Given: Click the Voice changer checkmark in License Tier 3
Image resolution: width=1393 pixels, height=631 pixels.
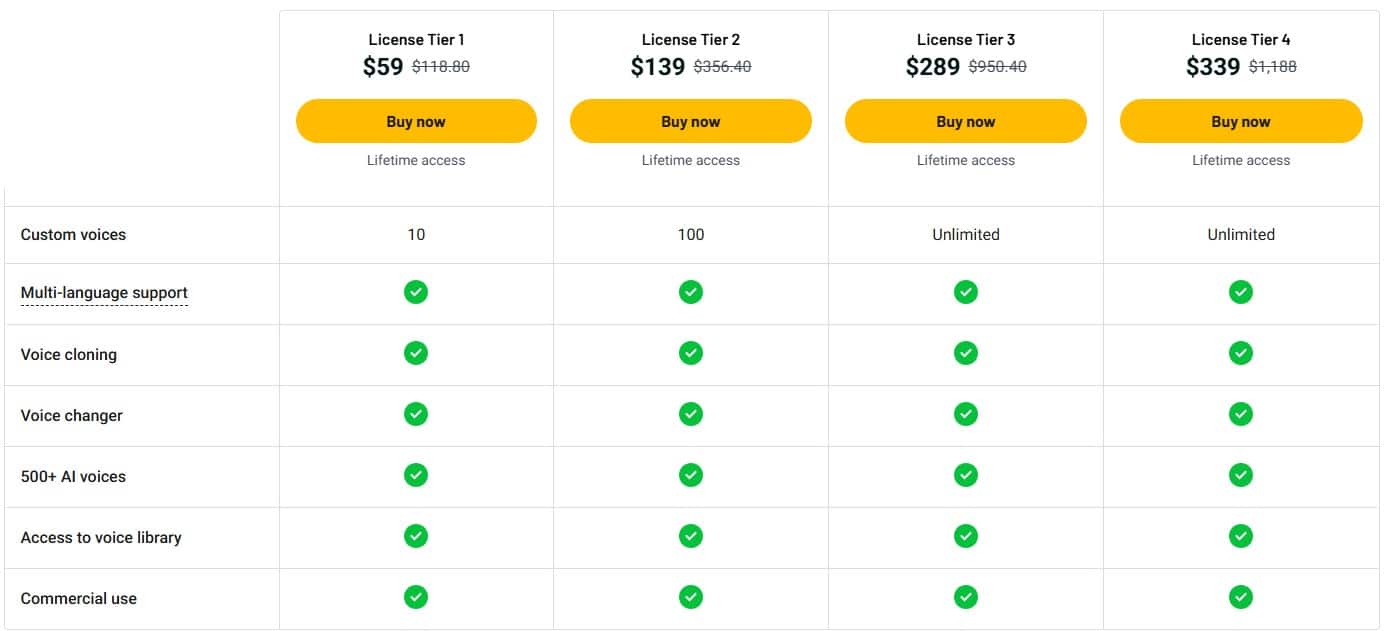Looking at the screenshot, I should tap(965, 414).
